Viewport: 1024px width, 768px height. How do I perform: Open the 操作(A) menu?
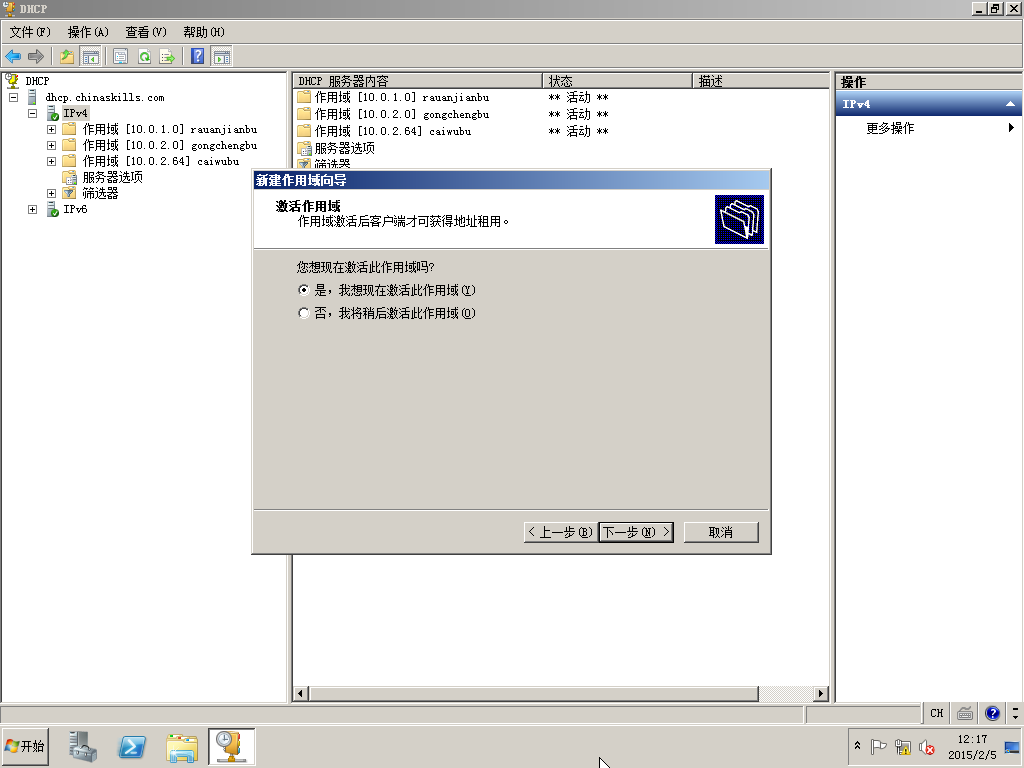(x=88, y=32)
